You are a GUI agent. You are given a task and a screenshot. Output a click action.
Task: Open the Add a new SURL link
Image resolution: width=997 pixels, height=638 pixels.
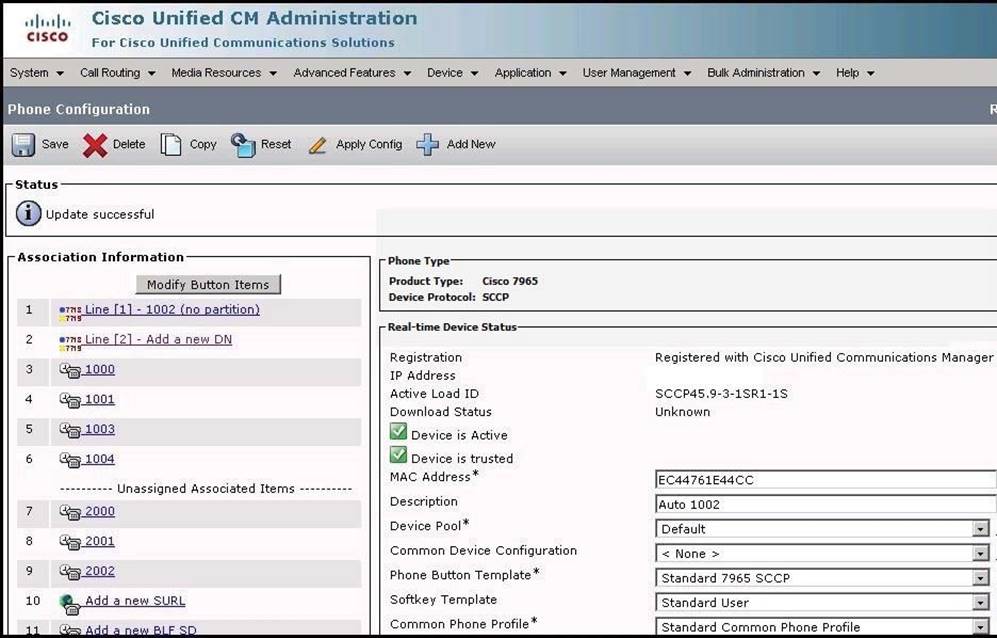pos(135,601)
